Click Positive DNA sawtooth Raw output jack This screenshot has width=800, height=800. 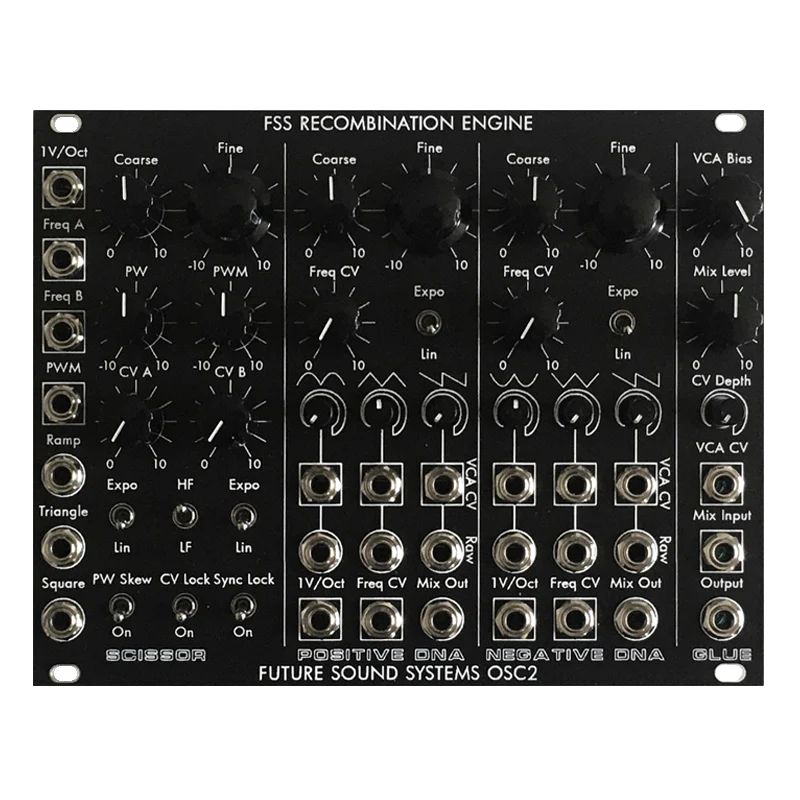pos(442,552)
